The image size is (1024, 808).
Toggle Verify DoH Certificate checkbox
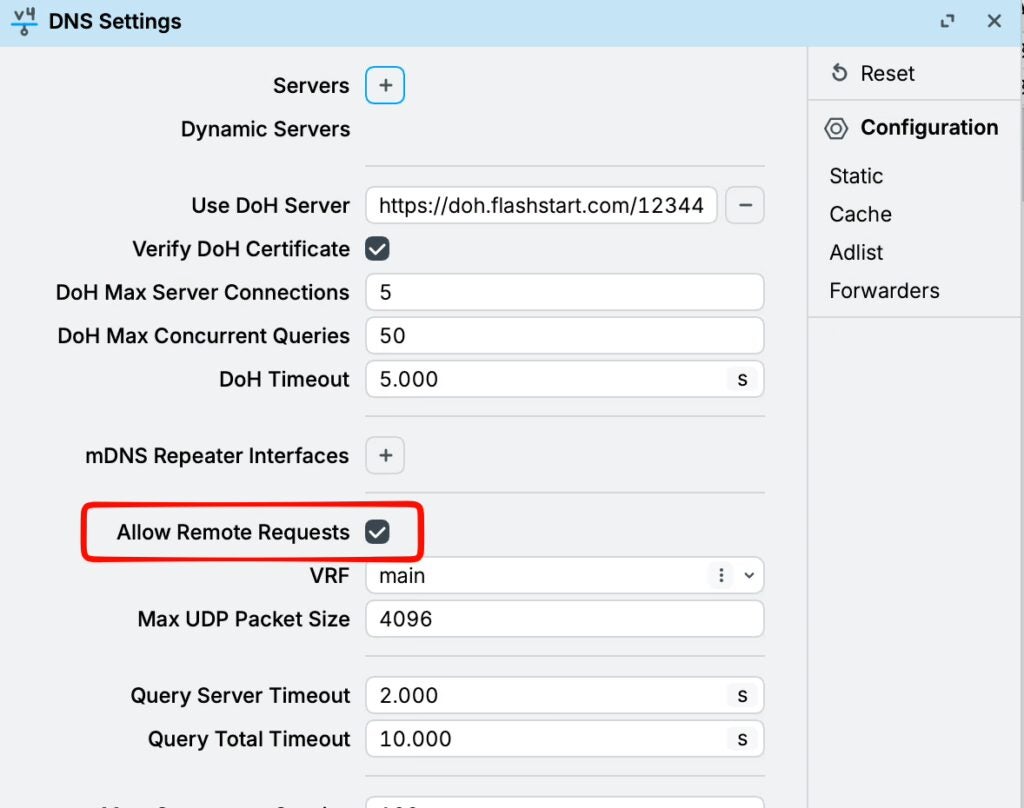pos(377,249)
